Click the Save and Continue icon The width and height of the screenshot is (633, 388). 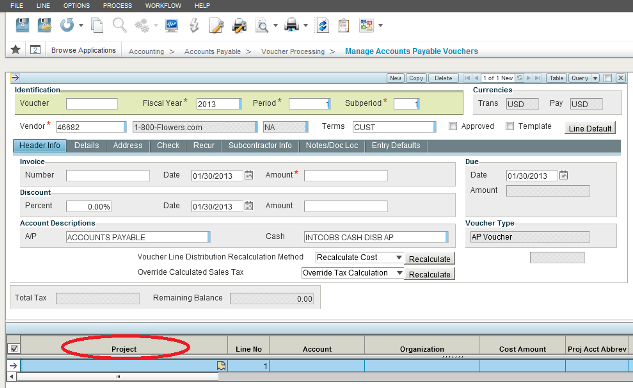point(44,25)
